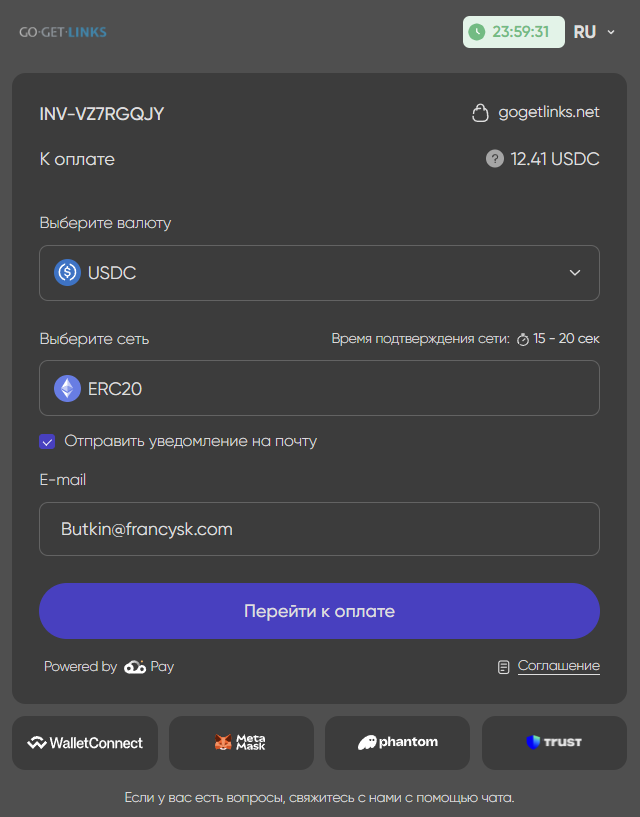Select the Phantom wallet option

(x=397, y=743)
